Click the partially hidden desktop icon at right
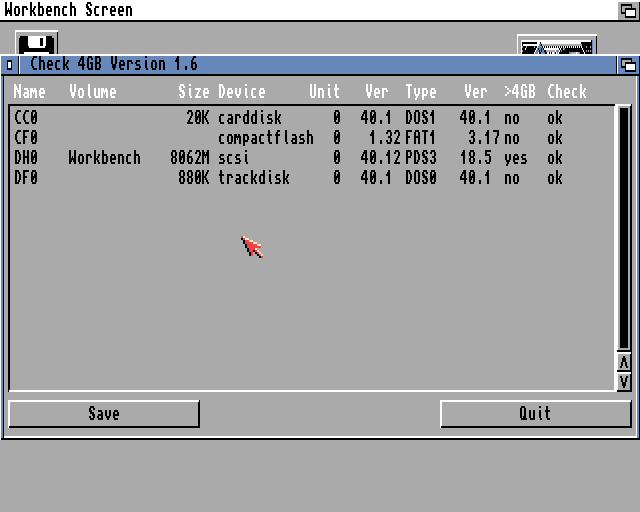 (x=556, y=46)
